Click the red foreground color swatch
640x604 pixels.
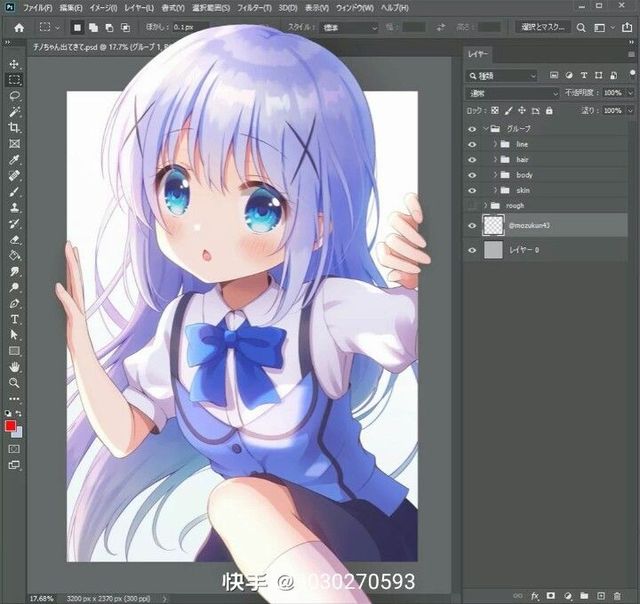10,426
